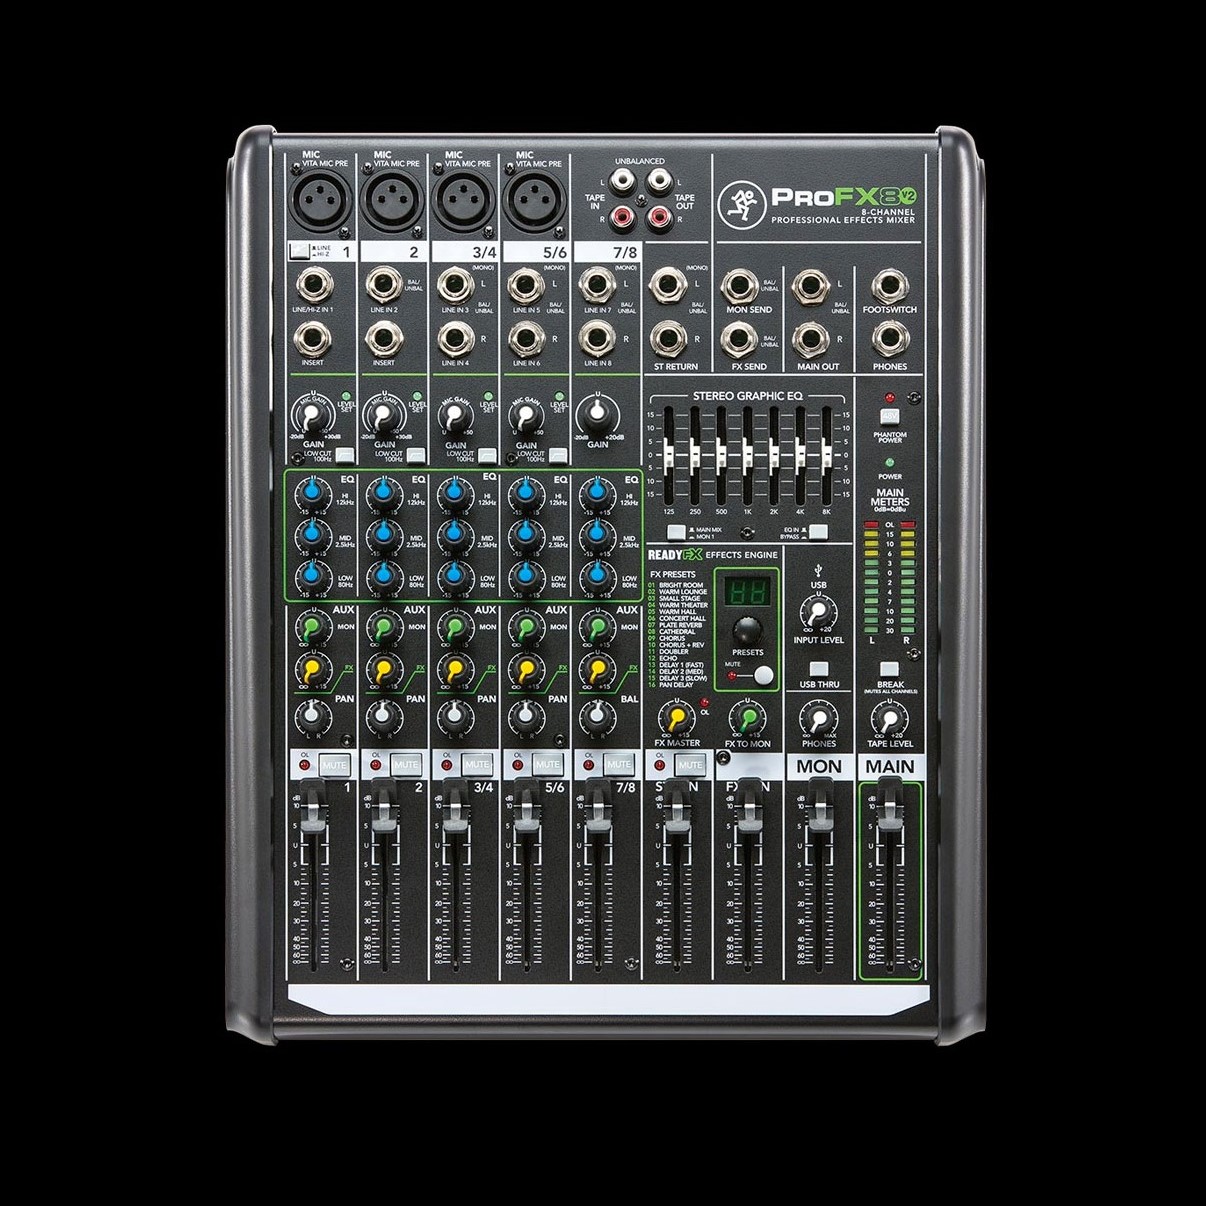Click the FX TO MON knob

[747, 717]
